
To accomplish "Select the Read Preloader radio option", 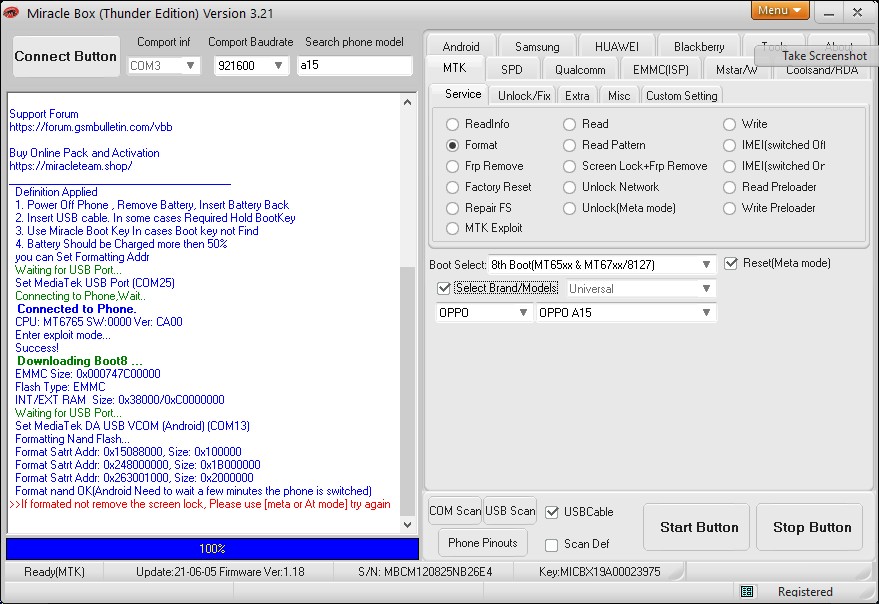I will click(x=770, y=187).
